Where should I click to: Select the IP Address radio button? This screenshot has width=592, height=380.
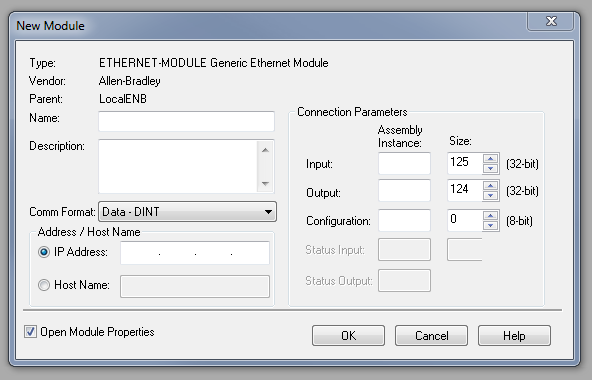pos(44,252)
